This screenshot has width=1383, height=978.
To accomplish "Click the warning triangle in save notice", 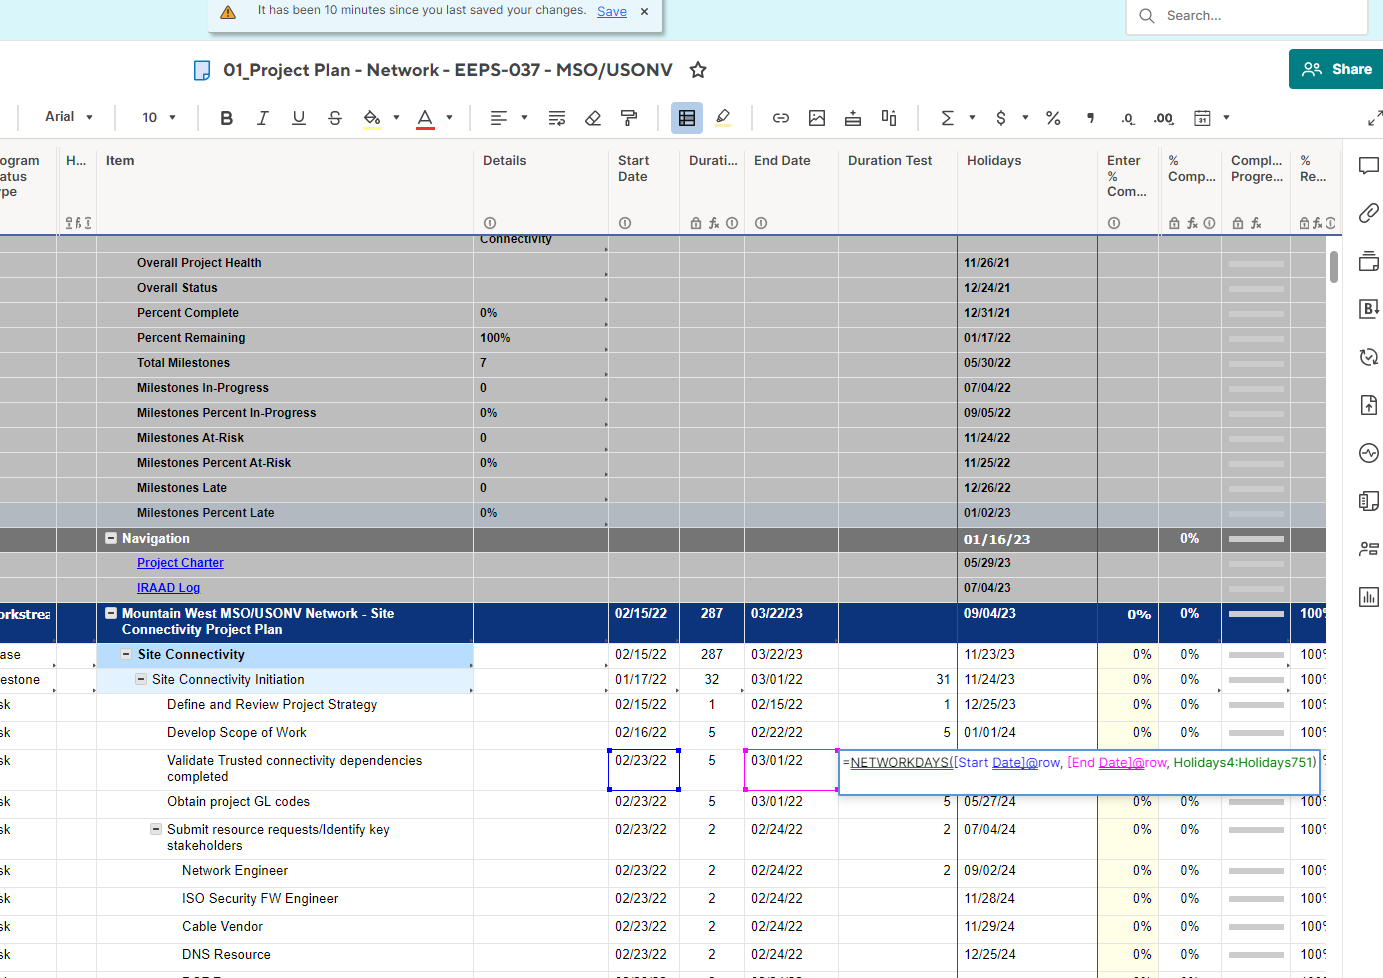I will coord(228,12).
